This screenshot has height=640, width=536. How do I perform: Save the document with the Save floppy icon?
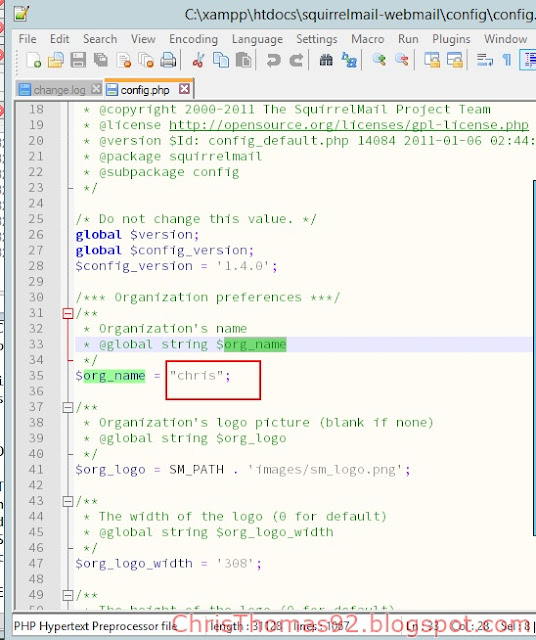78,60
